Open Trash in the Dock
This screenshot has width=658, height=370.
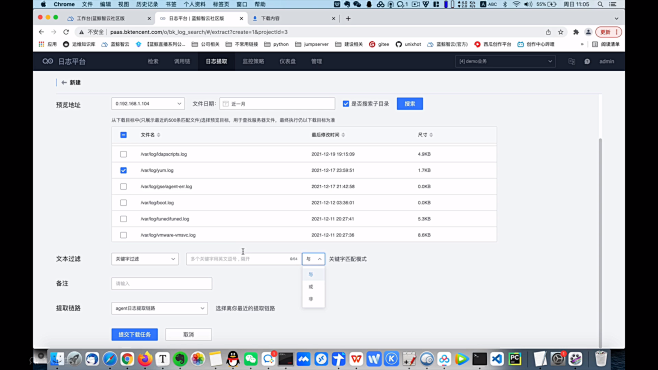pos(601,359)
